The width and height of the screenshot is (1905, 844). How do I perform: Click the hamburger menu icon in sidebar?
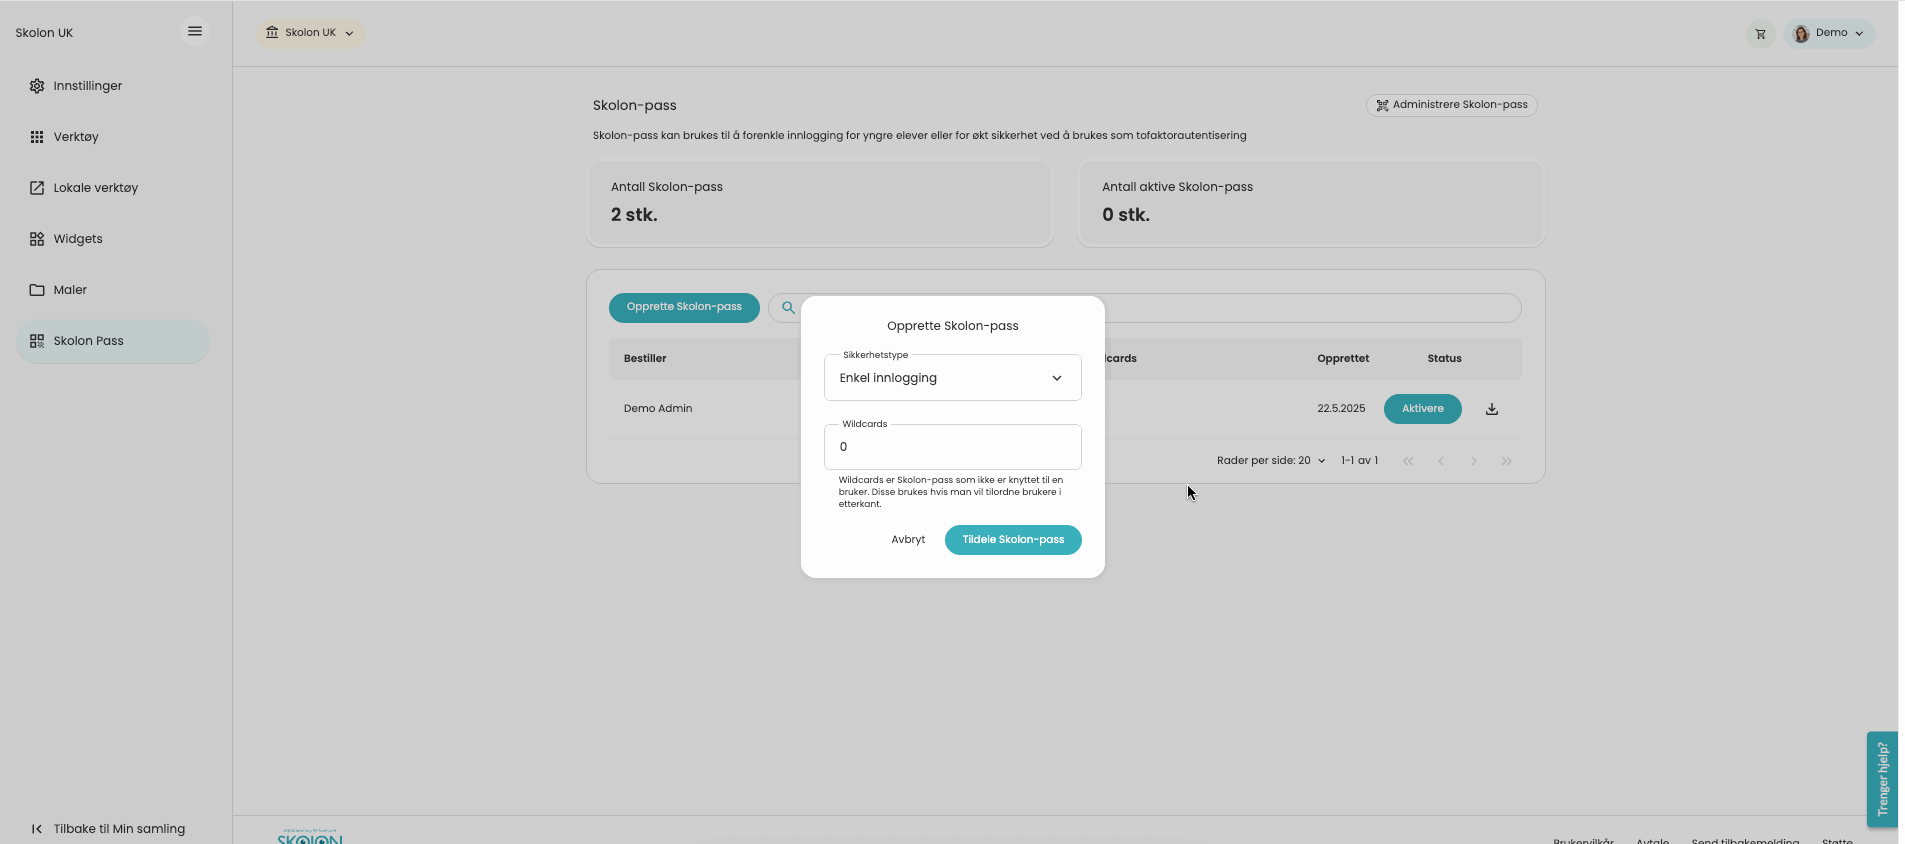click(x=195, y=32)
